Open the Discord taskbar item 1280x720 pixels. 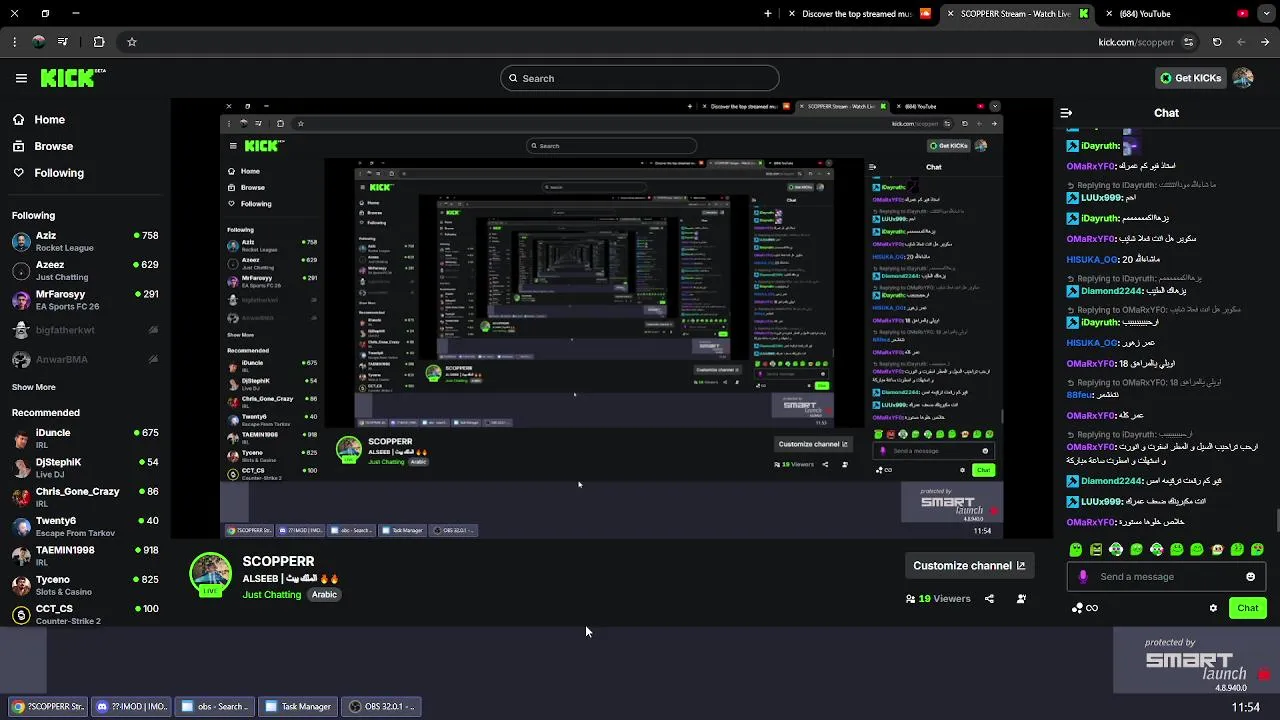(x=132, y=706)
